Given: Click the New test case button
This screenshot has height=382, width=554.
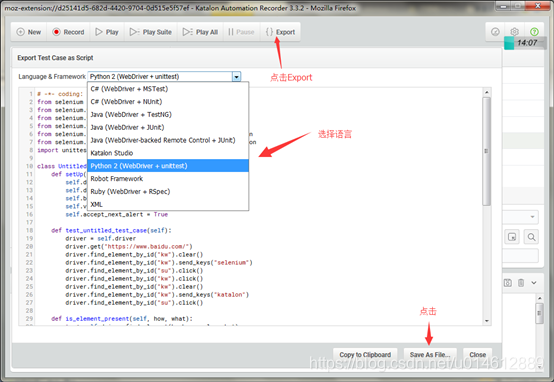Looking at the screenshot, I should click(29, 32).
